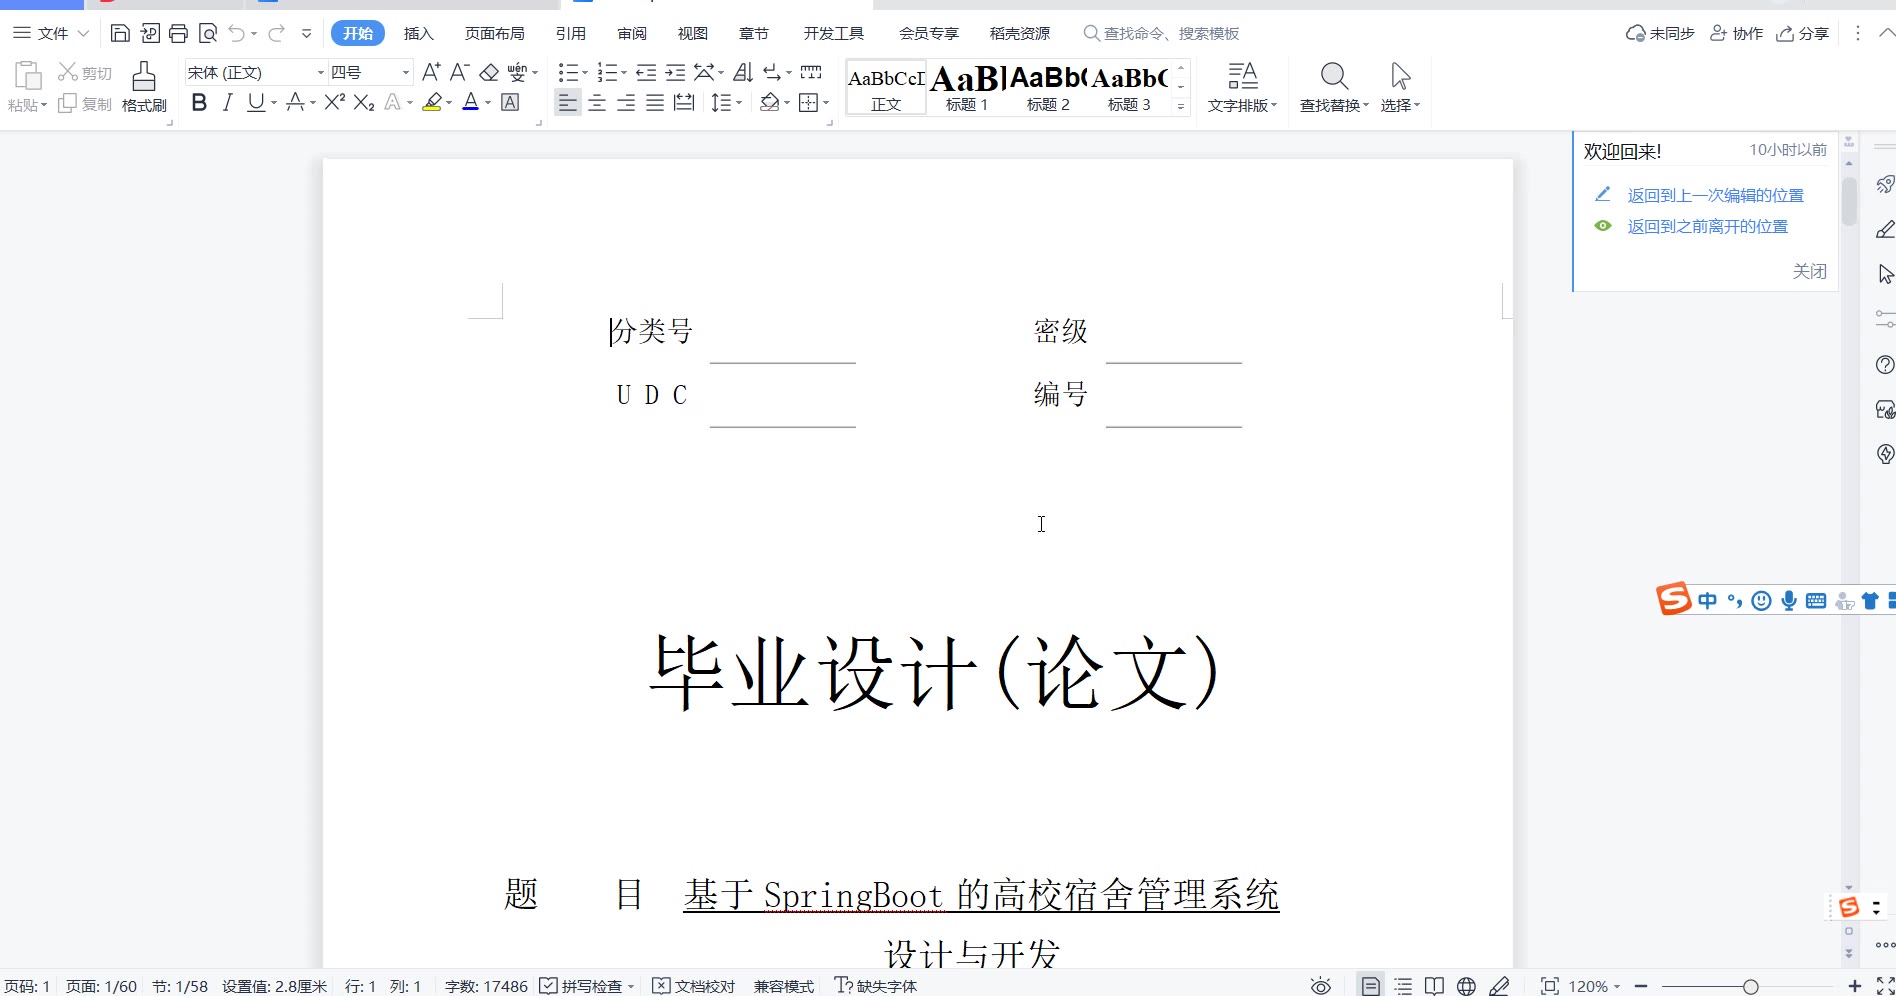Toggle align left
Viewport: 1896px width, 996px height.
coord(567,102)
